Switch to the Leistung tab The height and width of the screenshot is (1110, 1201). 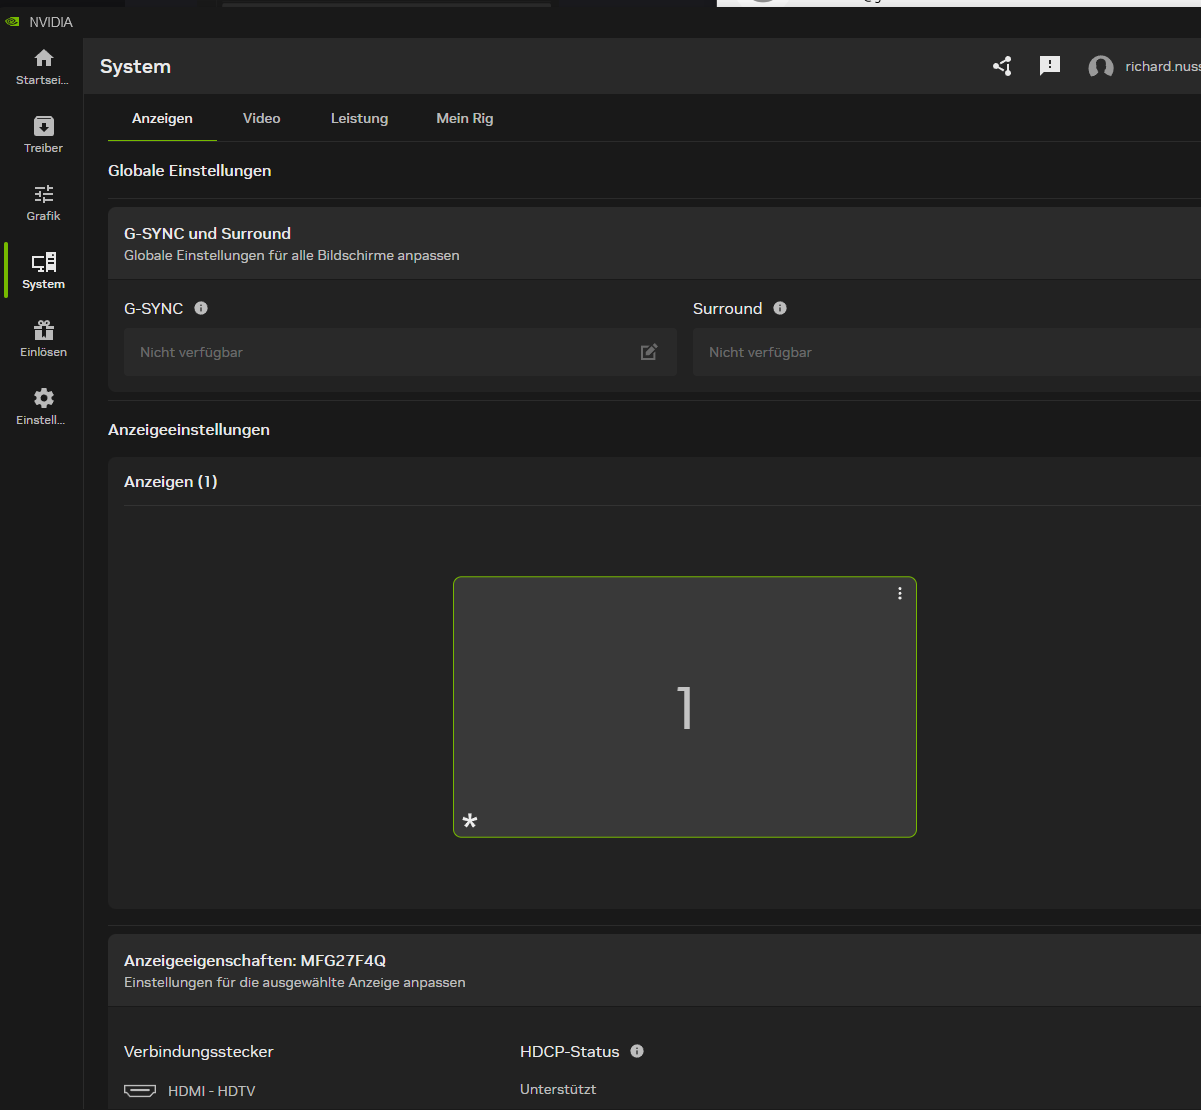click(359, 118)
